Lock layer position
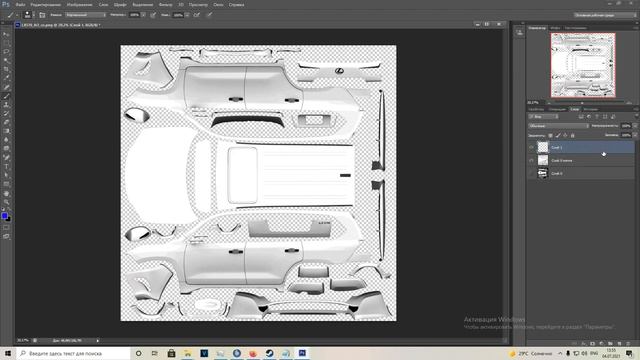Screen dimensions: 640x360 point(565,135)
